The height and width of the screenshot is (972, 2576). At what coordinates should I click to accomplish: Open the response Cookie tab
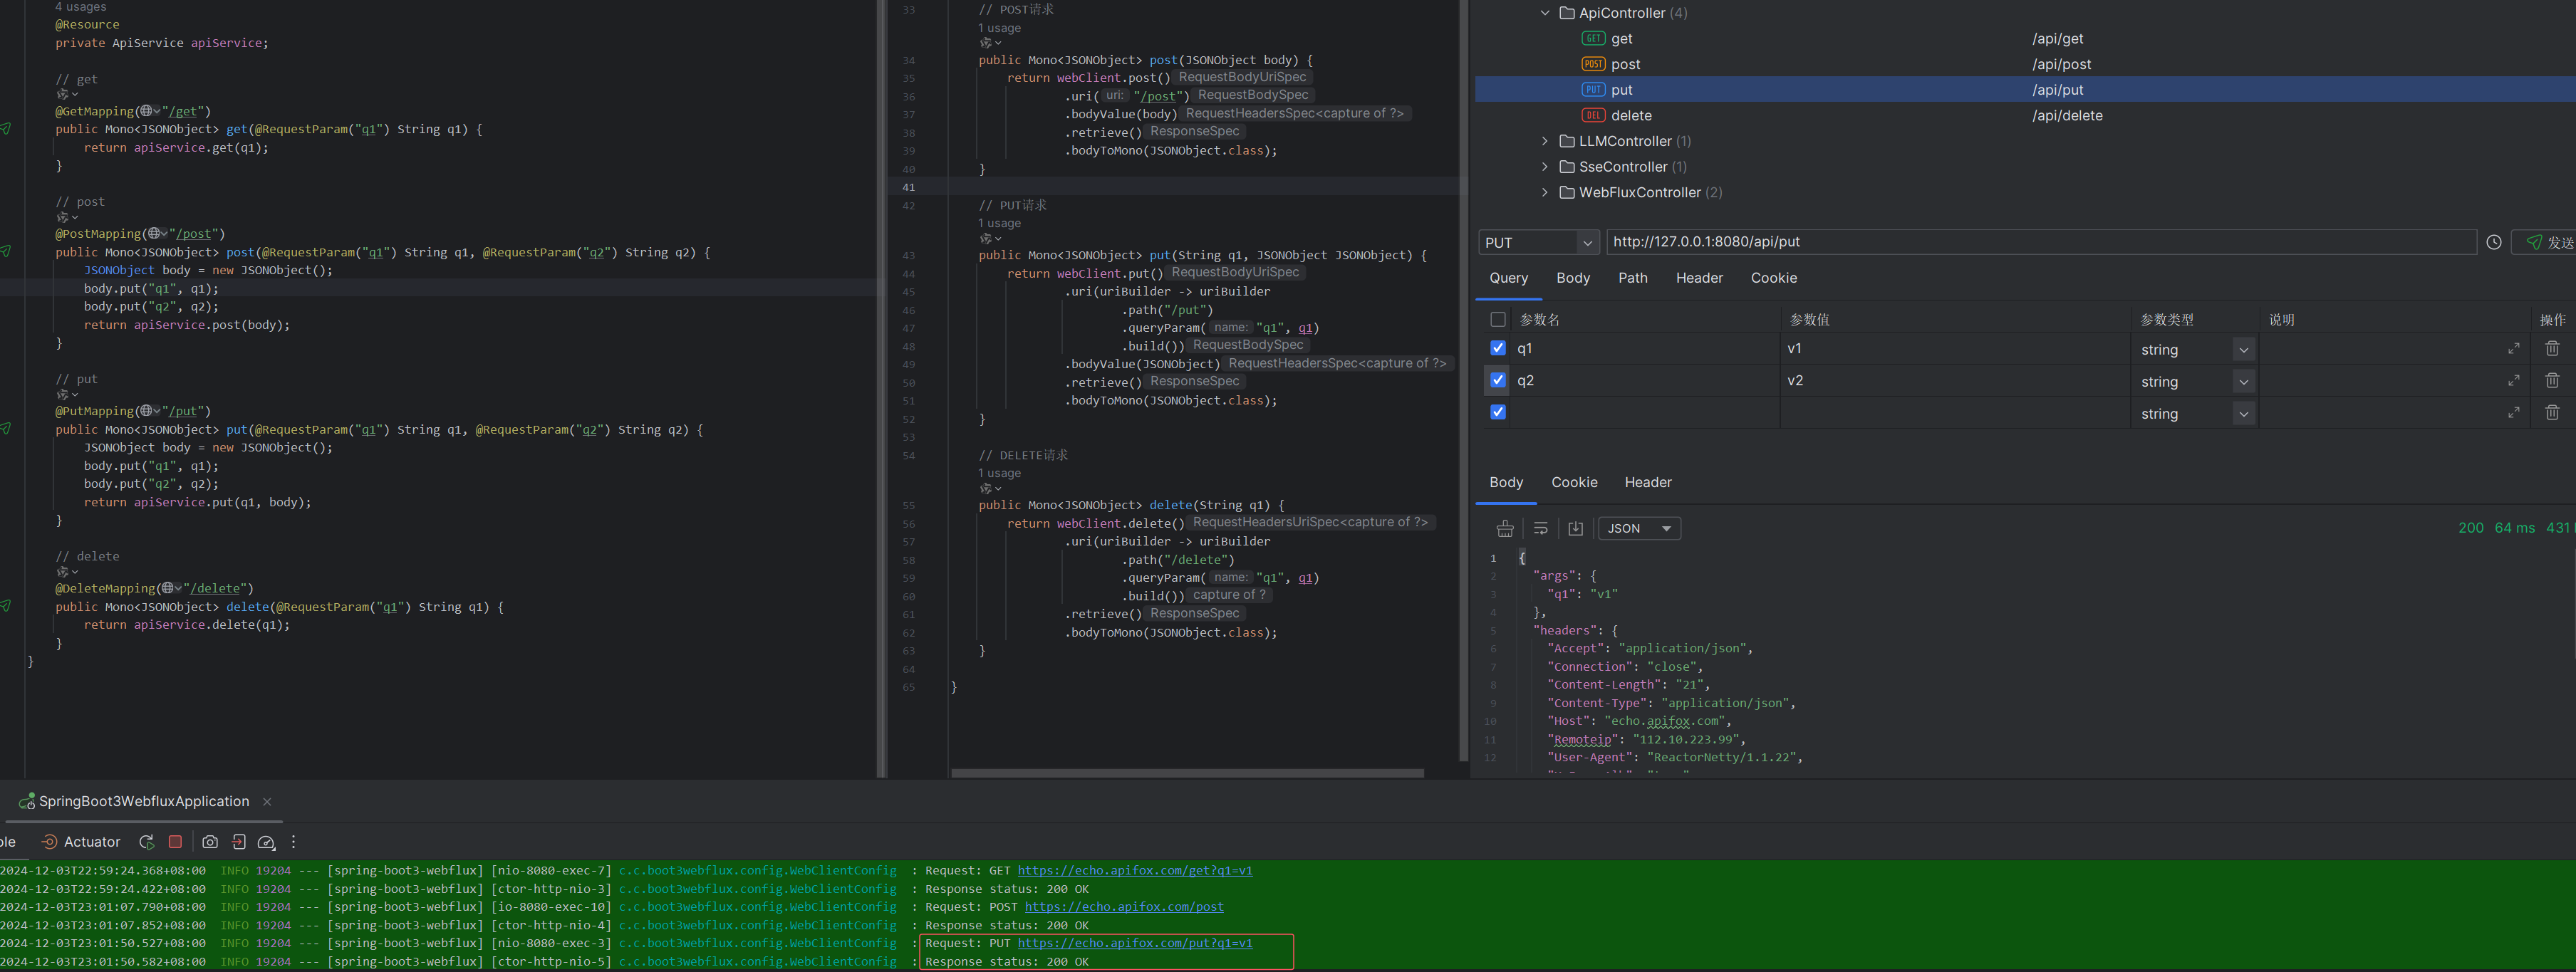1574,482
